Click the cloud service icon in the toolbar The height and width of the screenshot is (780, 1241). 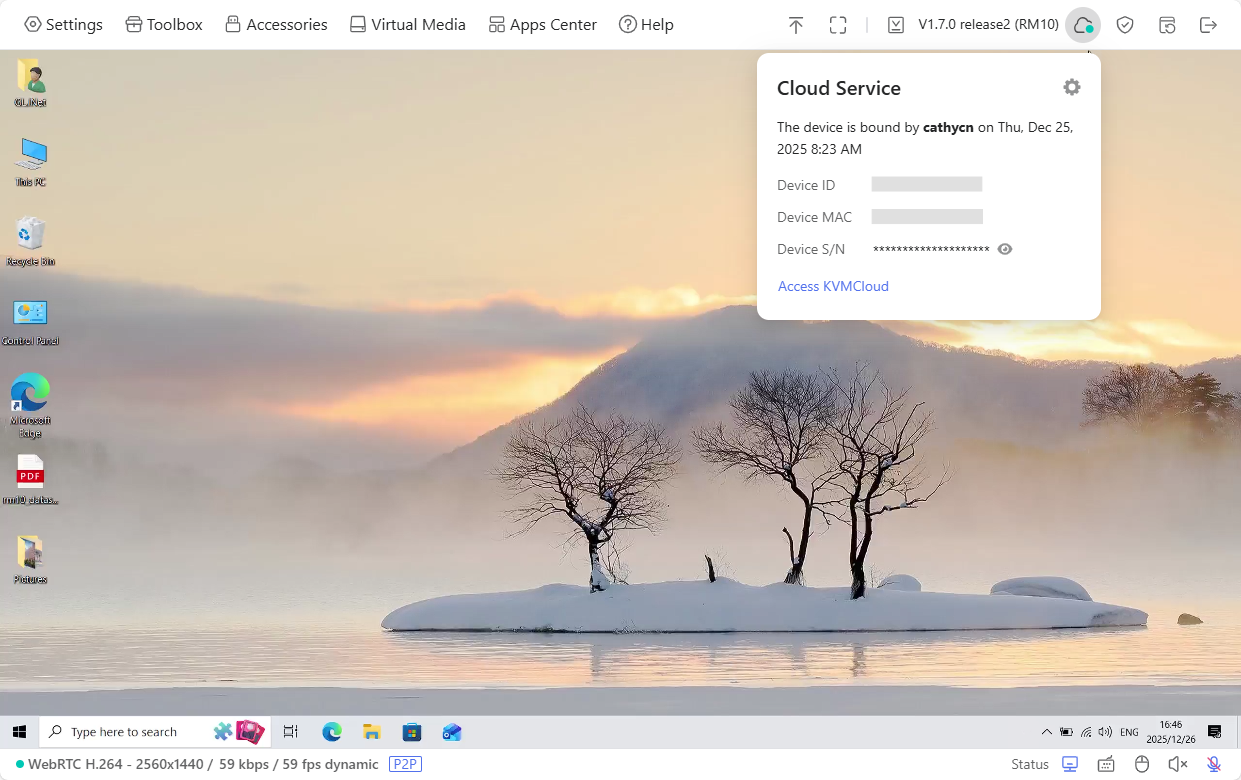pyautogui.click(x=1082, y=24)
